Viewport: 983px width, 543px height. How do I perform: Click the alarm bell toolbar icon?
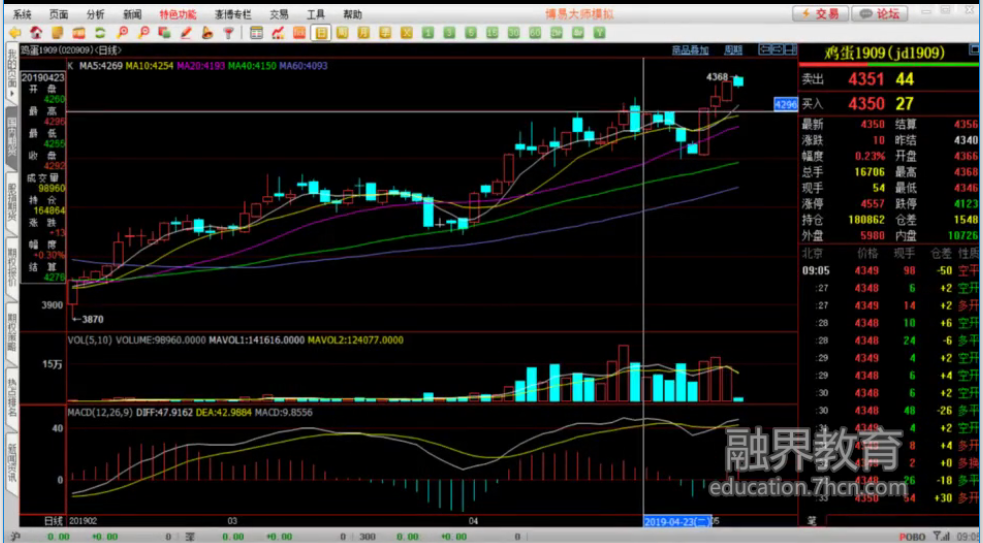click(x=206, y=32)
